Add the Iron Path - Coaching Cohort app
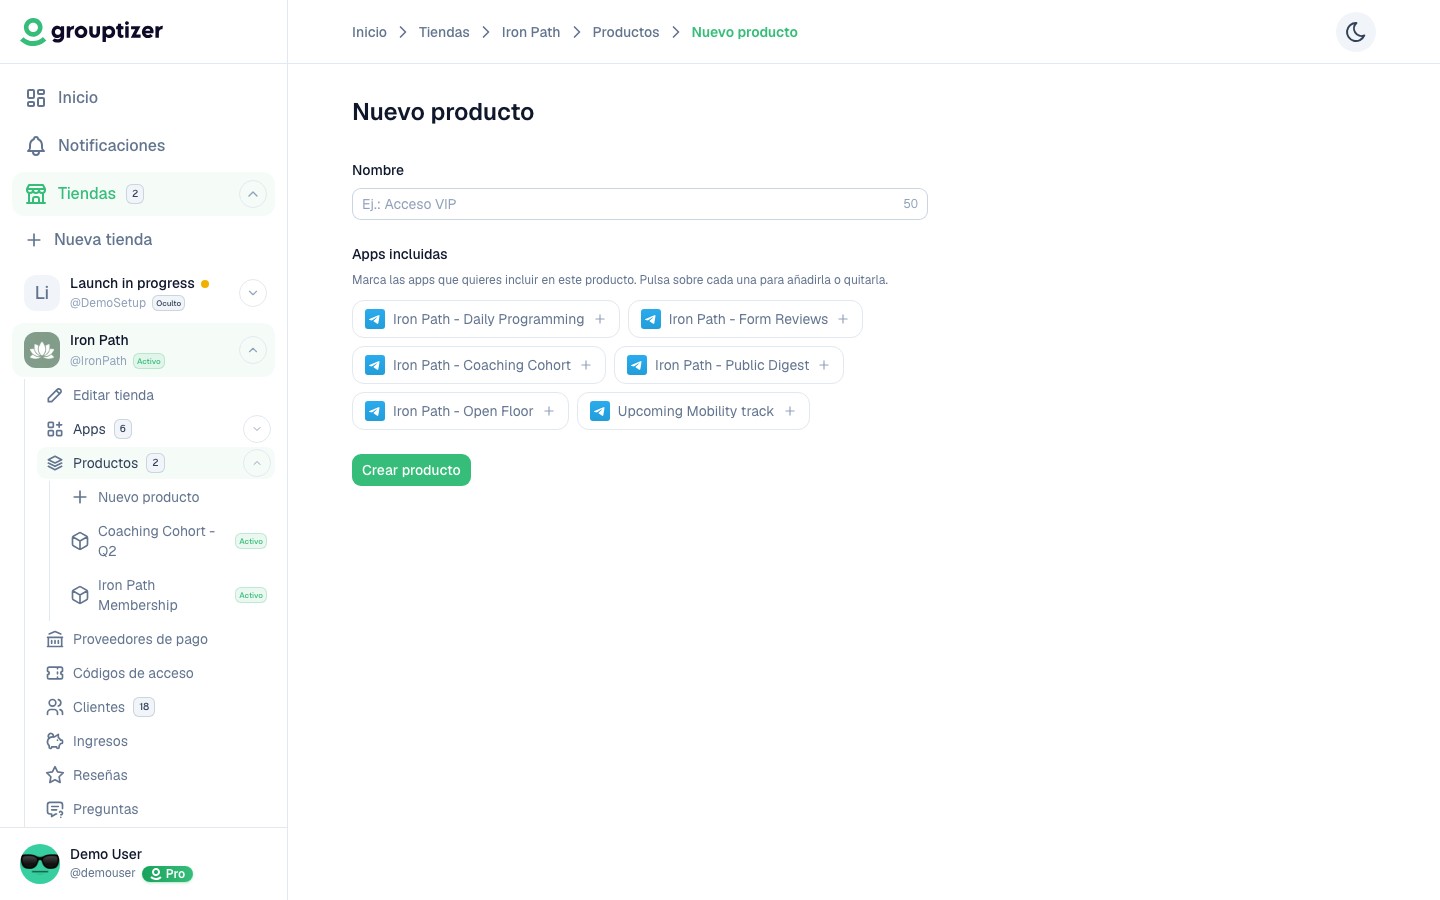1440x900 pixels. point(479,365)
